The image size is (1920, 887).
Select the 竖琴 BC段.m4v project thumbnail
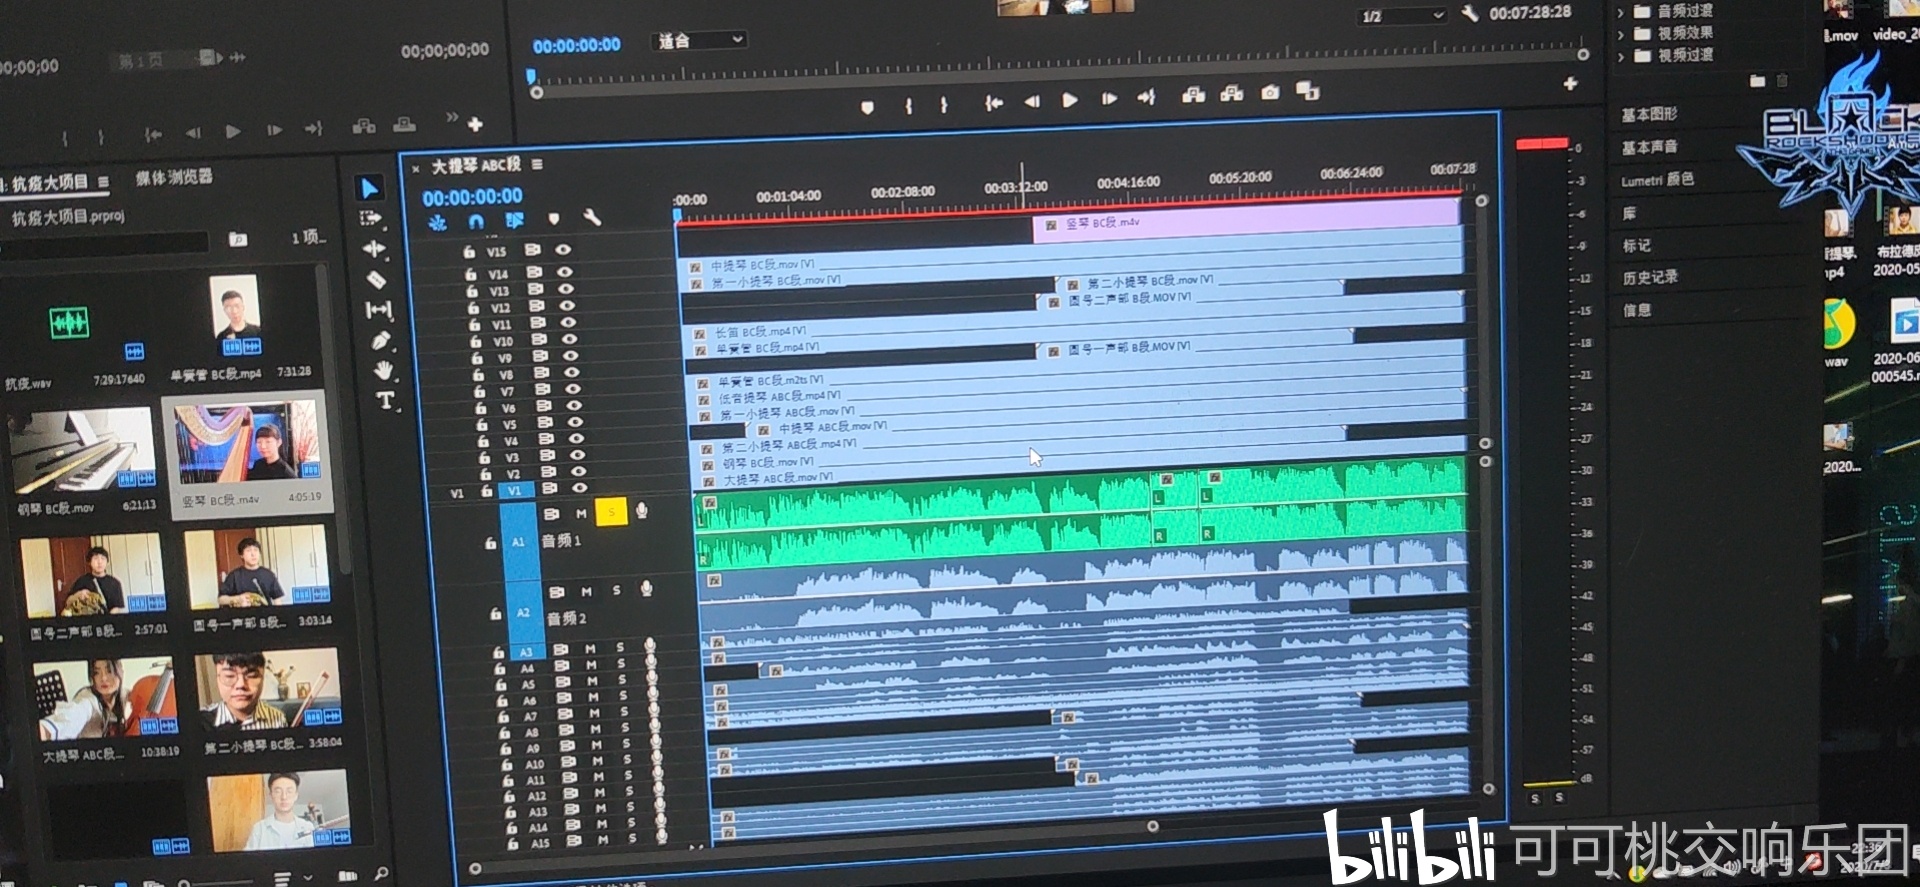tap(246, 445)
